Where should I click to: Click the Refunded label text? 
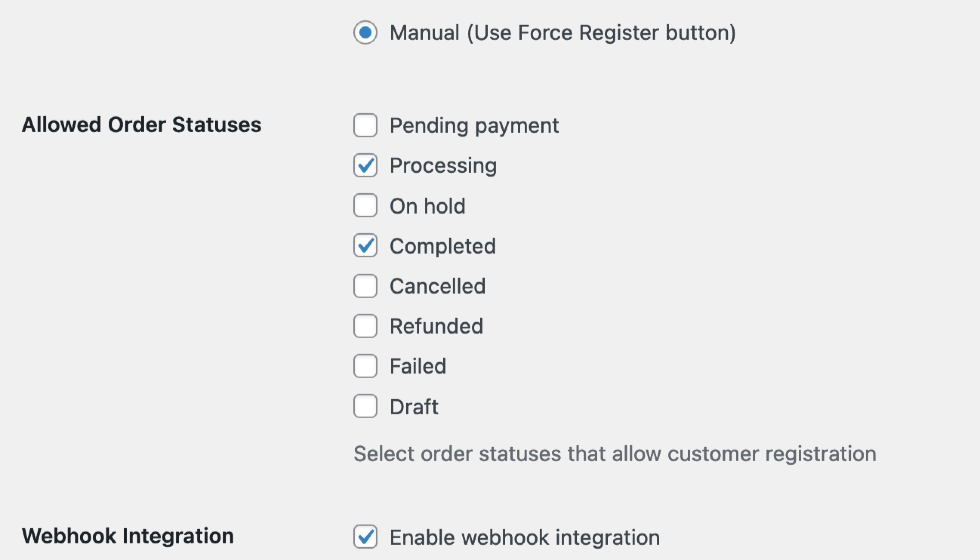click(436, 326)
